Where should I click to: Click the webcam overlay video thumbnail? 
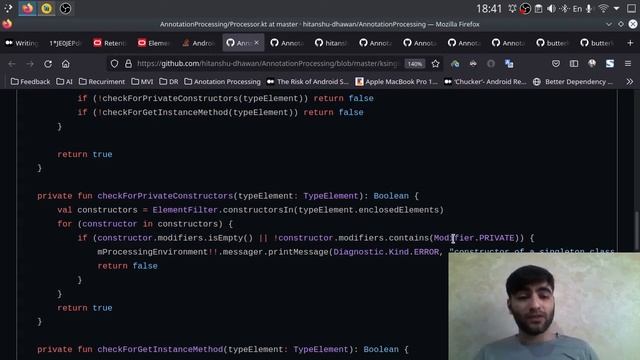point(544,306)
